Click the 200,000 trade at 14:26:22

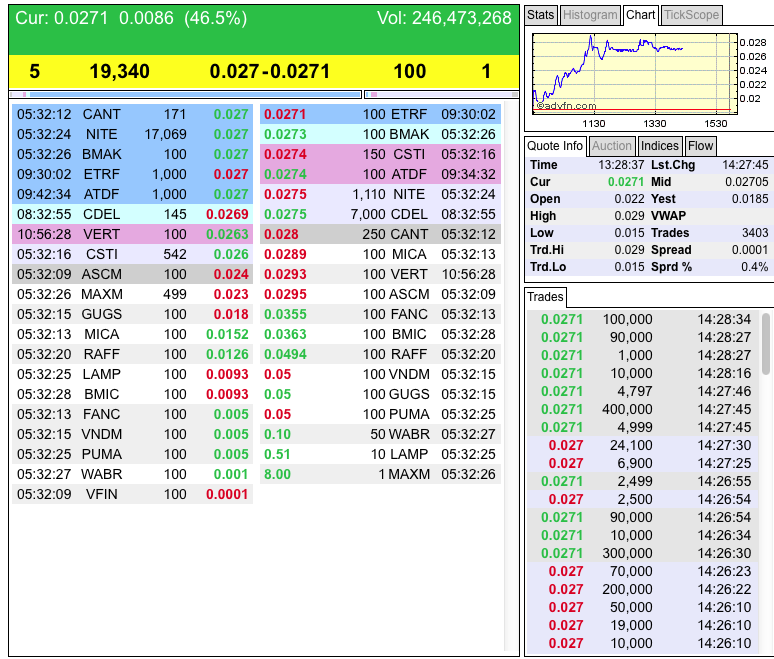[643, 589]
